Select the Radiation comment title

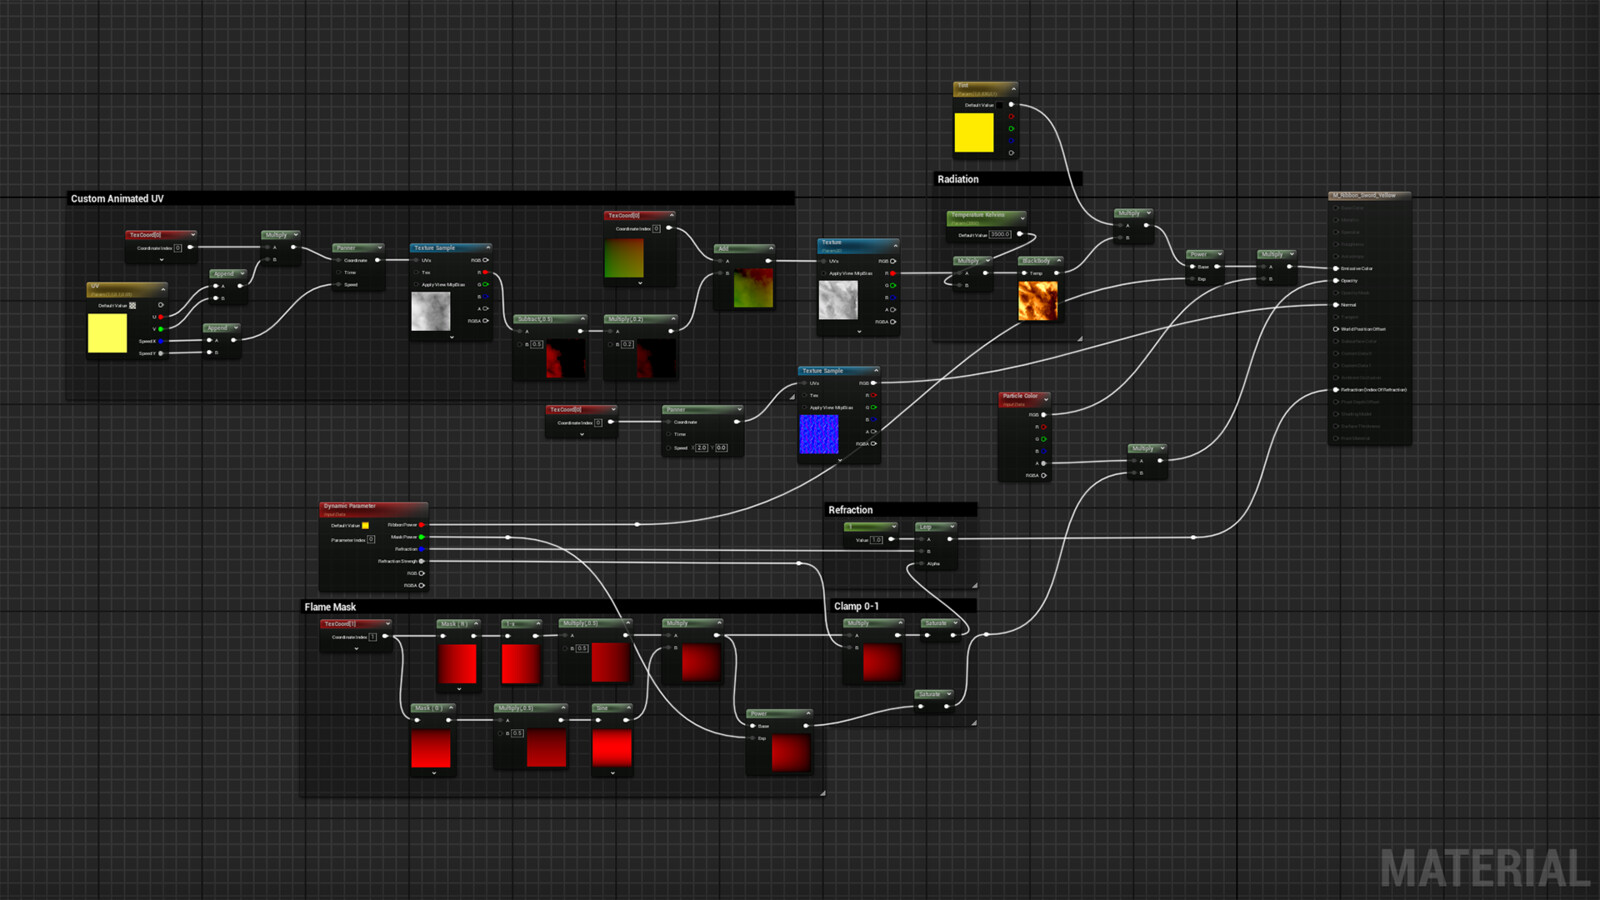958,179
